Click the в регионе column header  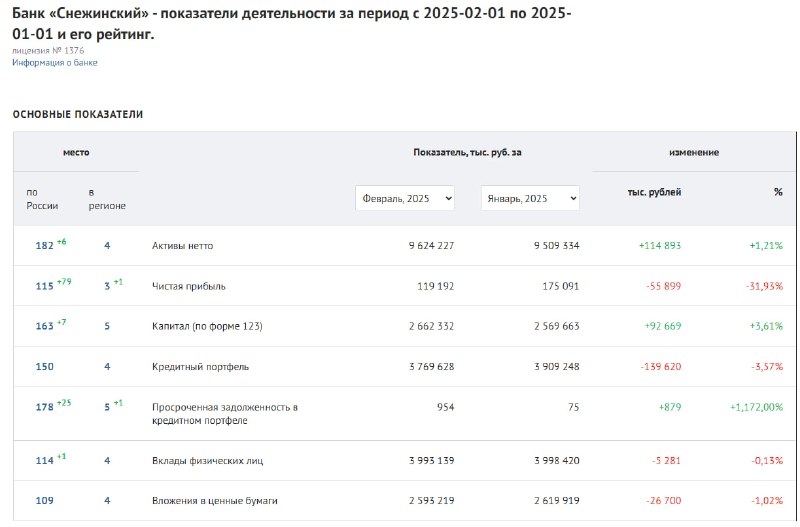[x=107, y=199]
